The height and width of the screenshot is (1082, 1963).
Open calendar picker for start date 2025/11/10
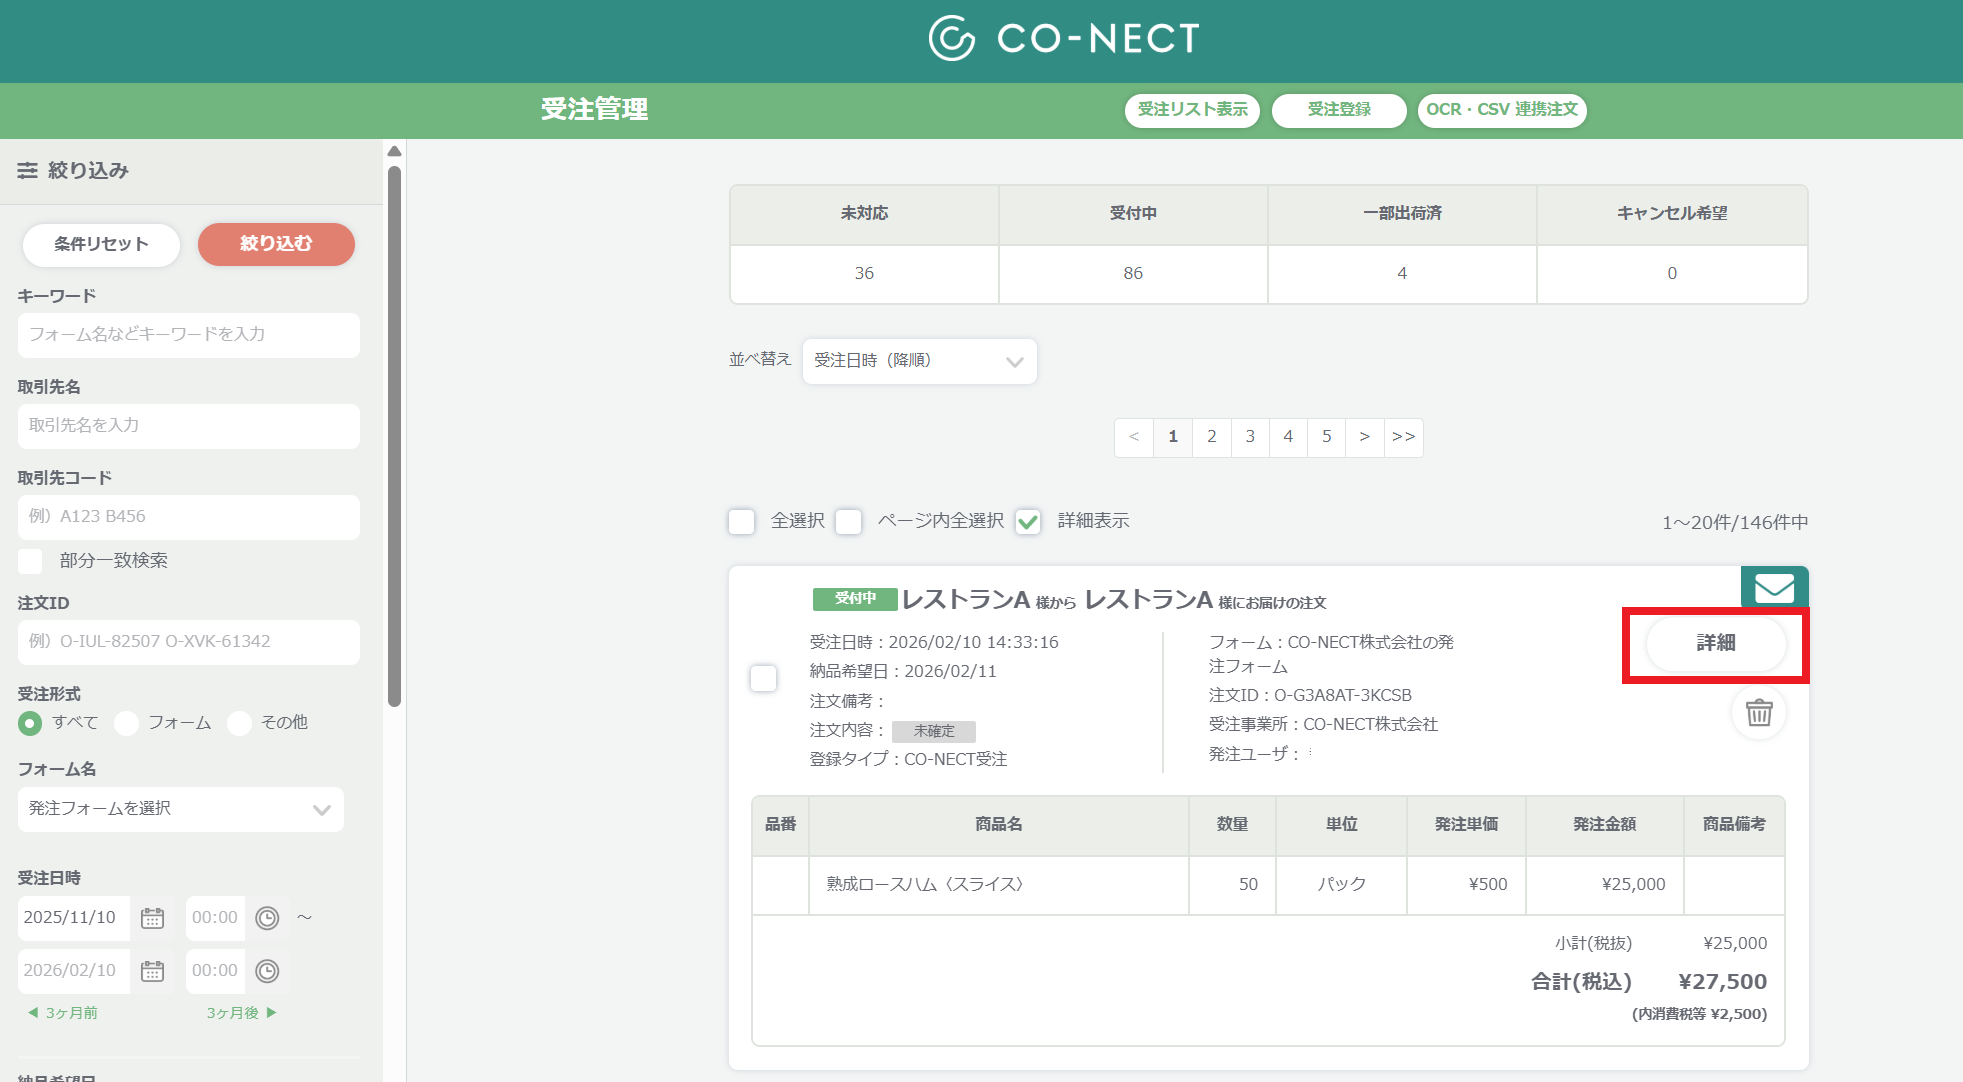tap(152, 918)
